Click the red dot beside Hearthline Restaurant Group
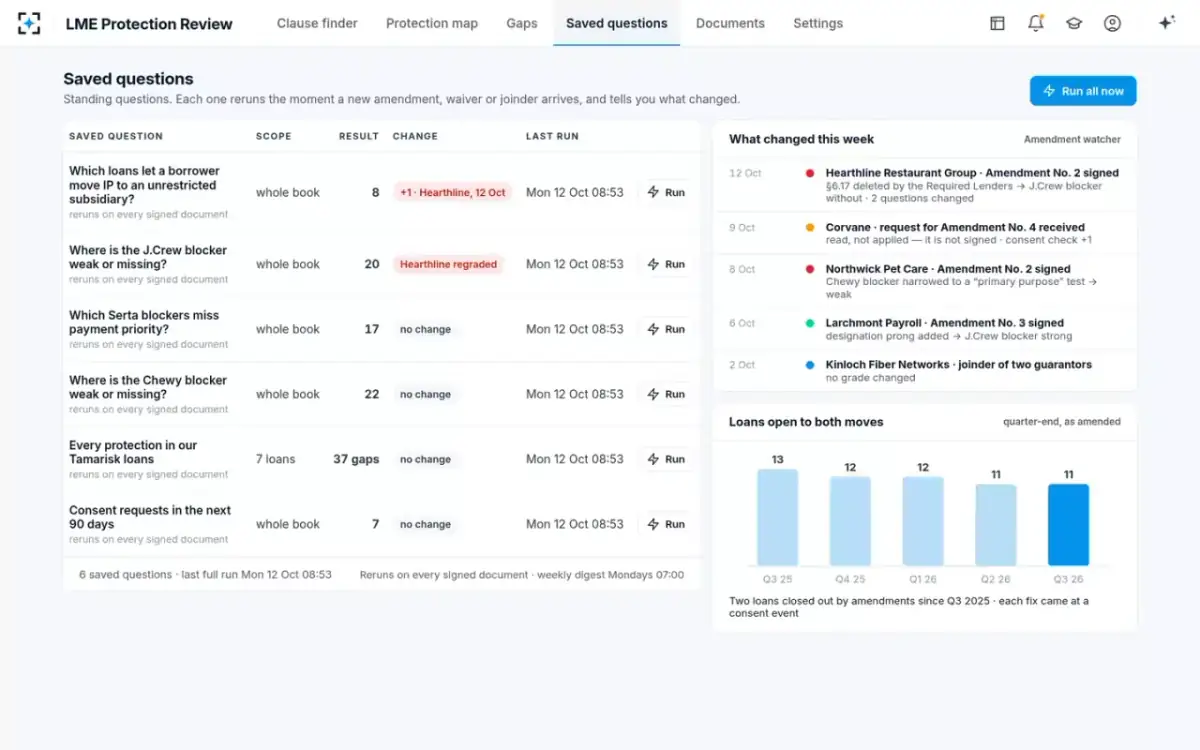1200x750 pixels. (810, 173)
